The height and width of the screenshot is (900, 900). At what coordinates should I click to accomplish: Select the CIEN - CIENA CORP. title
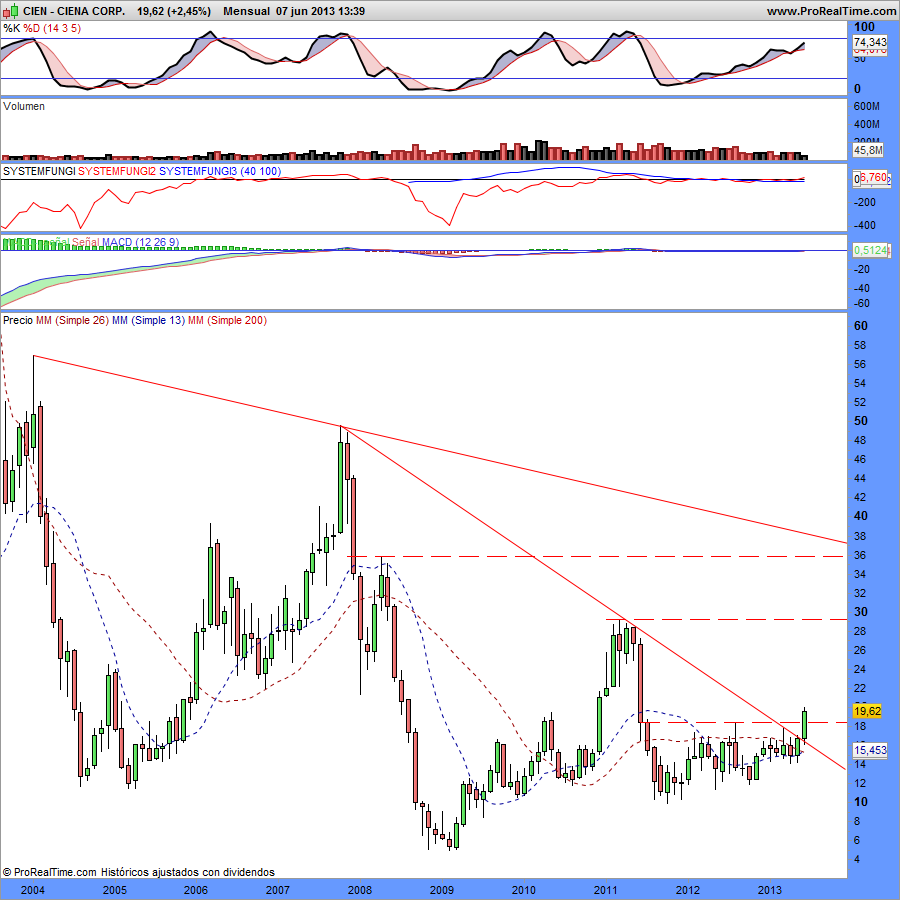click(73, 11)
